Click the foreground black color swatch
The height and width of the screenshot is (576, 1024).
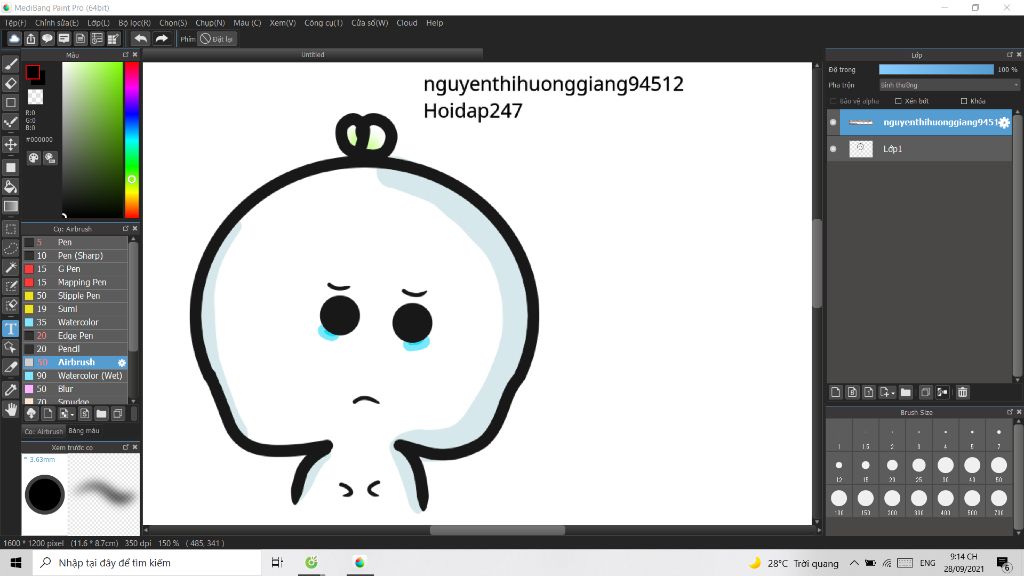click(x=33, y=72)
